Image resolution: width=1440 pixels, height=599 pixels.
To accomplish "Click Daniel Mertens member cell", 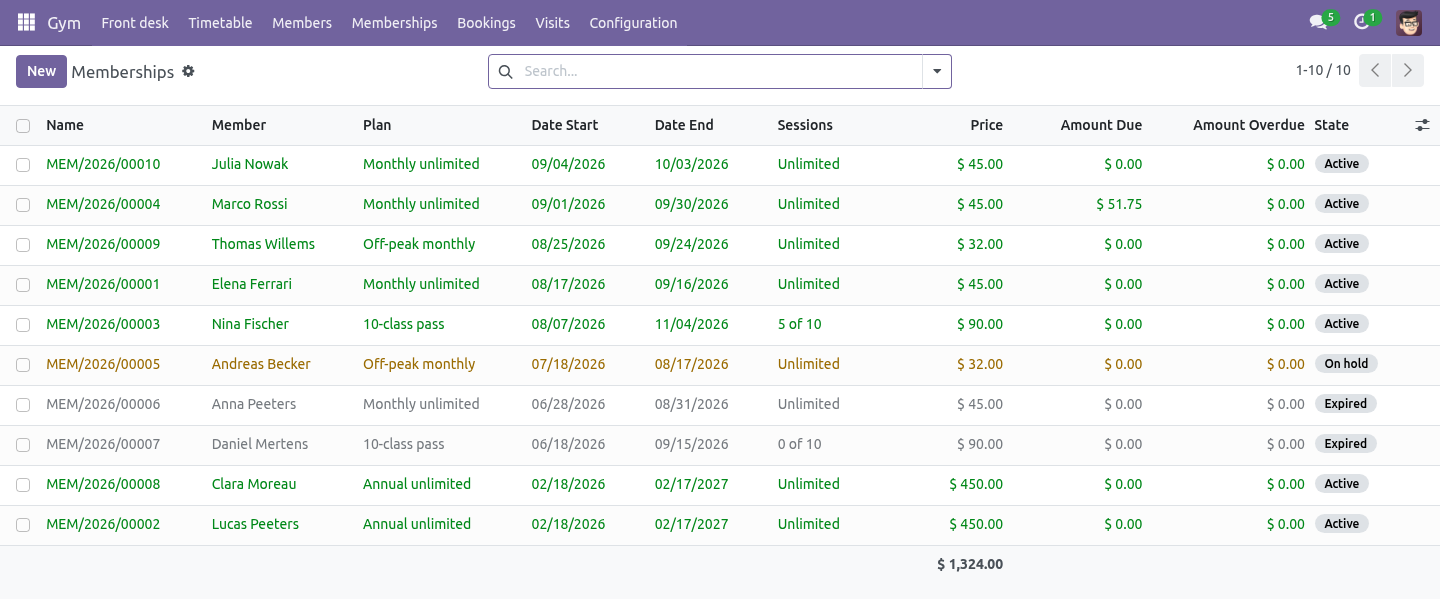I will click(x=260, y=444).
